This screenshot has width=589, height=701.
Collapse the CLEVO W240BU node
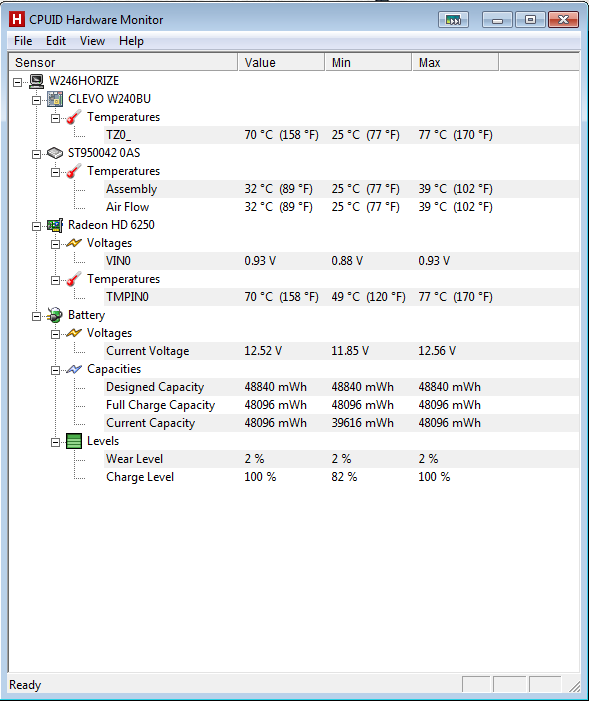click(36, 100)
